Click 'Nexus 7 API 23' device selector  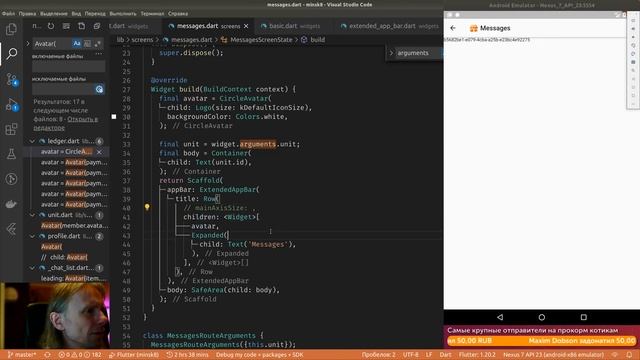point(553,355)
